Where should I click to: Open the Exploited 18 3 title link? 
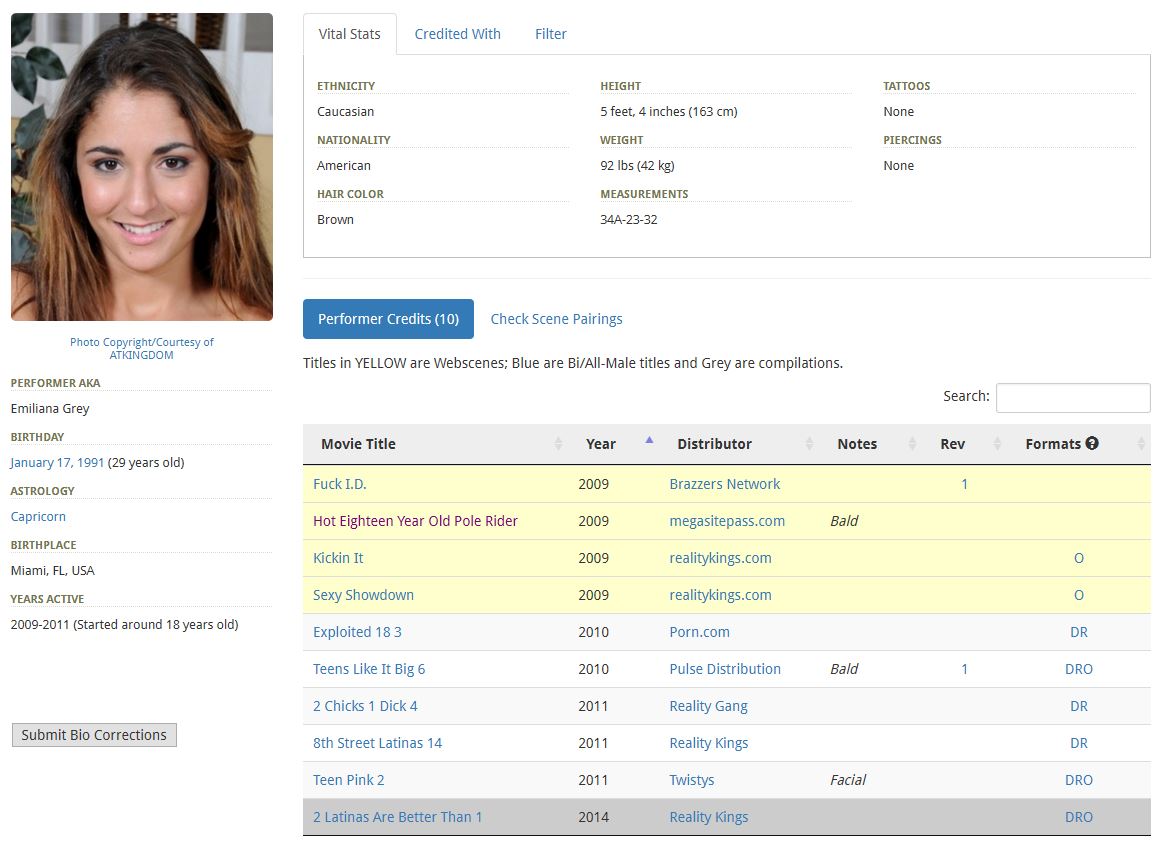357,632
